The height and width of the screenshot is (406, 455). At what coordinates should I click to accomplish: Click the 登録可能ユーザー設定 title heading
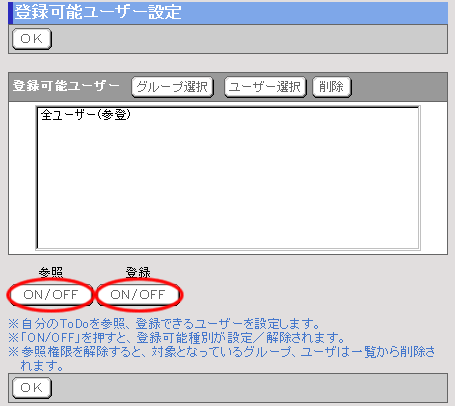[x=98, y=12]
